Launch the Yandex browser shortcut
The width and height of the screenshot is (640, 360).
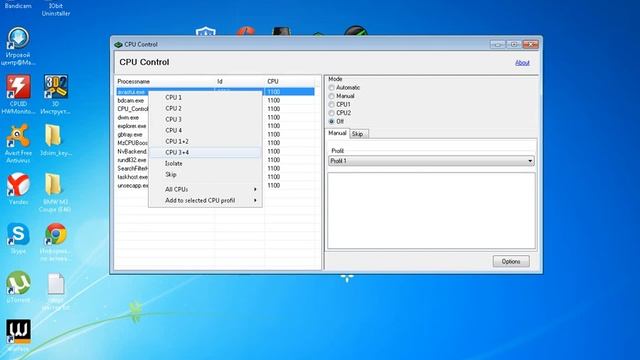18,189
